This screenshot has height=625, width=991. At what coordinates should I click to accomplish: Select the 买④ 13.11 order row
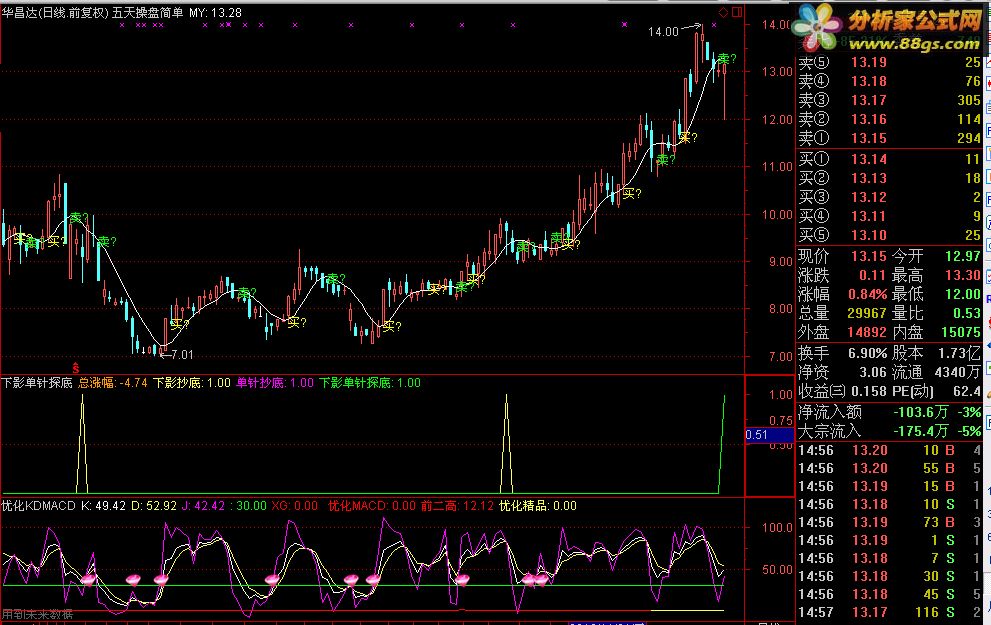coord(889,216)
